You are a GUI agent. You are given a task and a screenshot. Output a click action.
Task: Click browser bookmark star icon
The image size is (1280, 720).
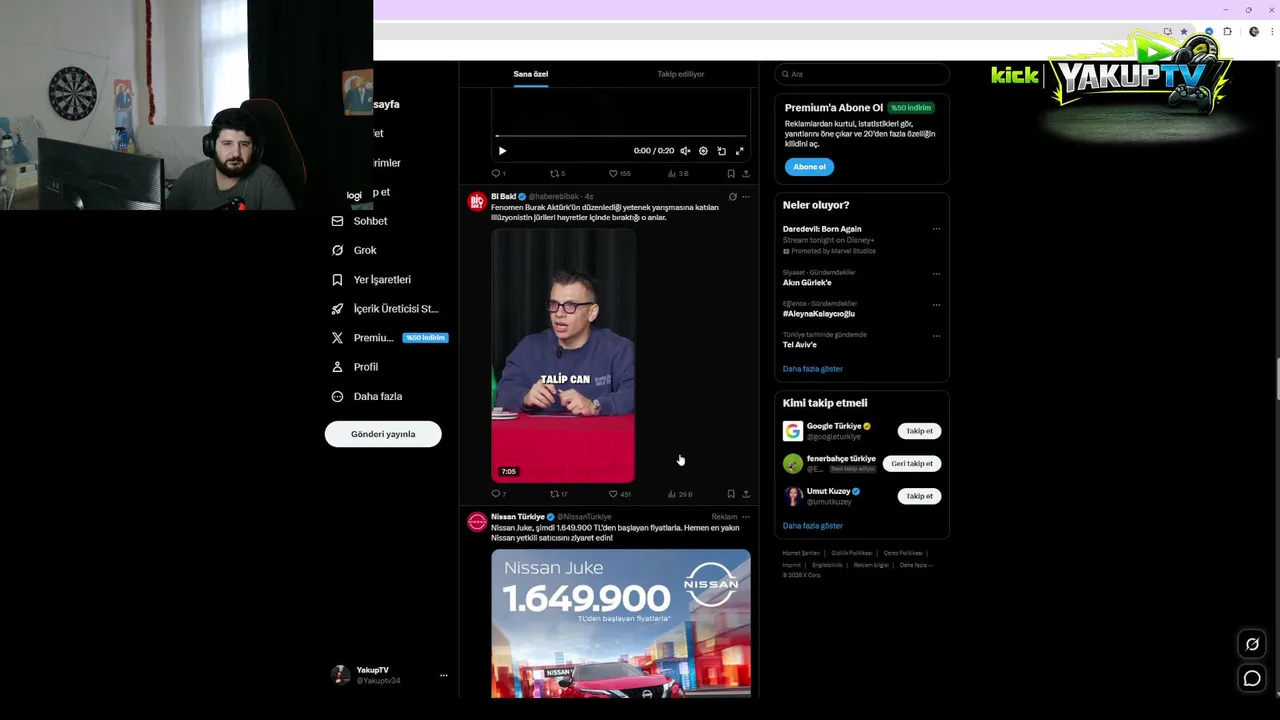click(1184, 32)
